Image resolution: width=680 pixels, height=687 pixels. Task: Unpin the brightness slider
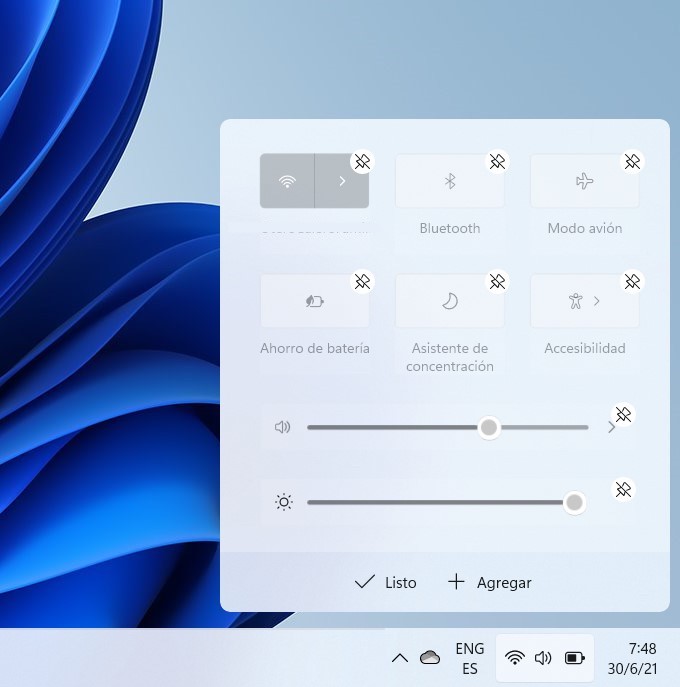coord(623,490)
